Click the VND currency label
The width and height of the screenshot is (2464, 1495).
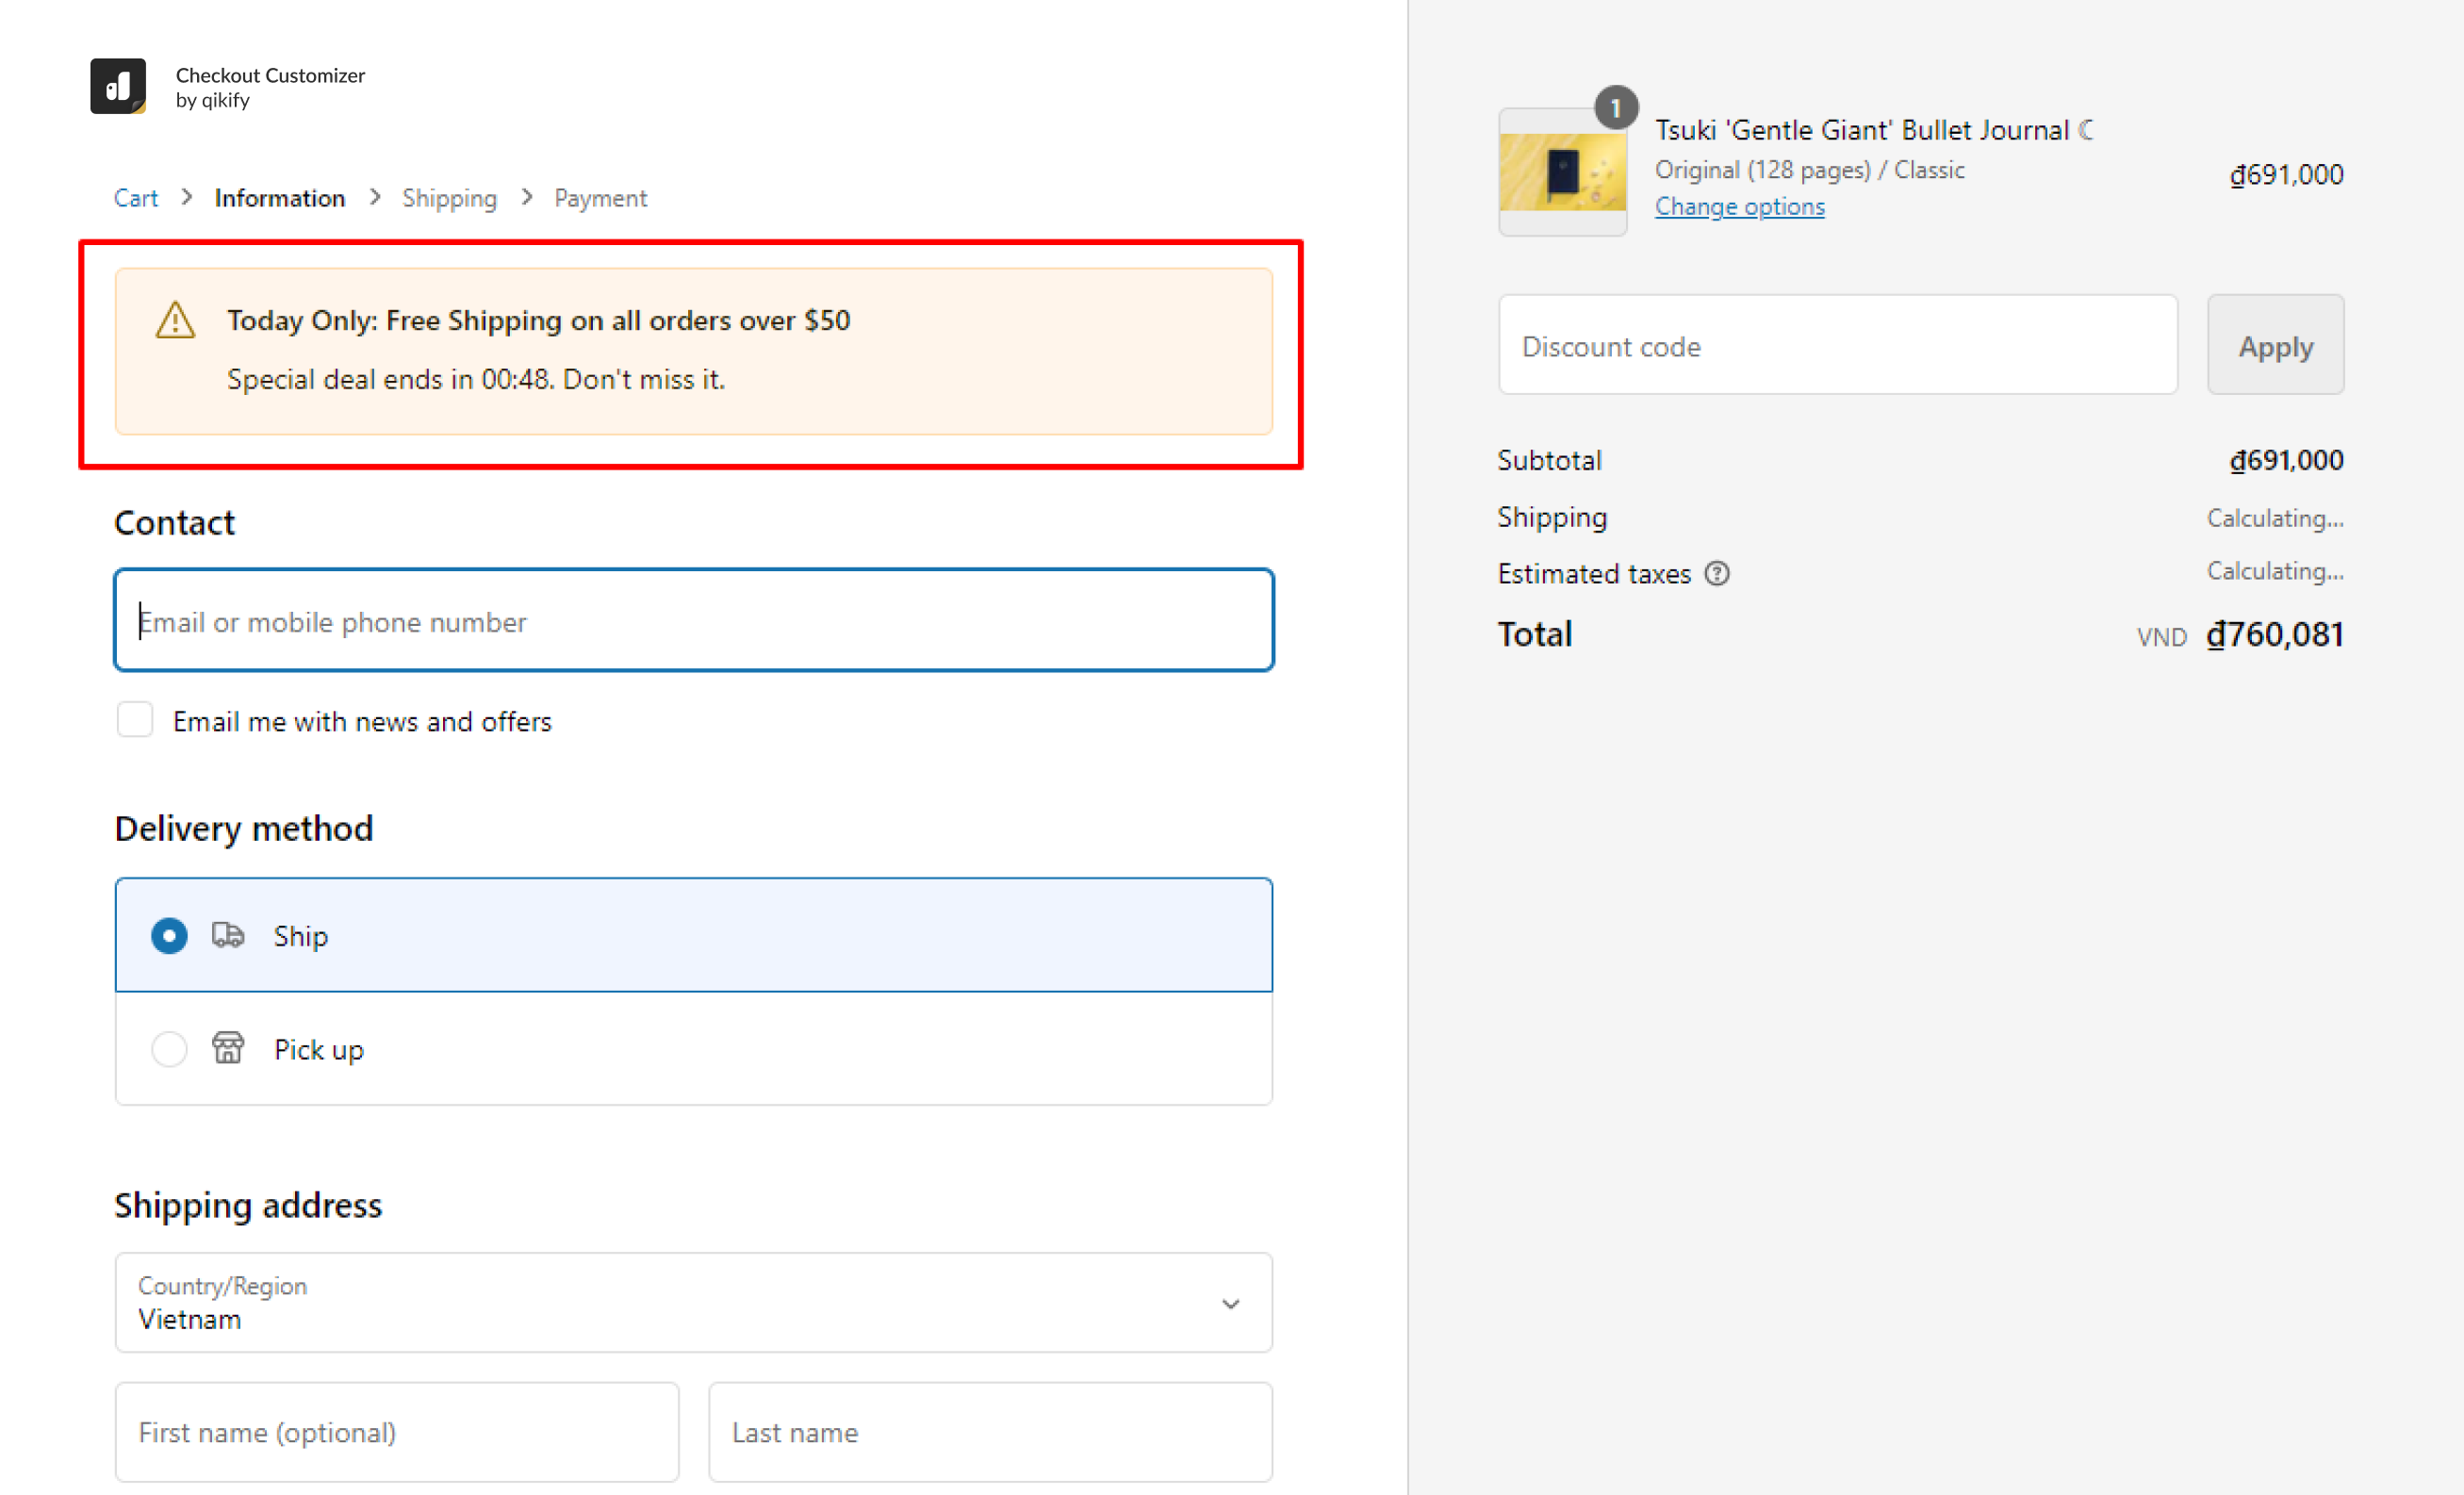click(x=2162, y=638)
